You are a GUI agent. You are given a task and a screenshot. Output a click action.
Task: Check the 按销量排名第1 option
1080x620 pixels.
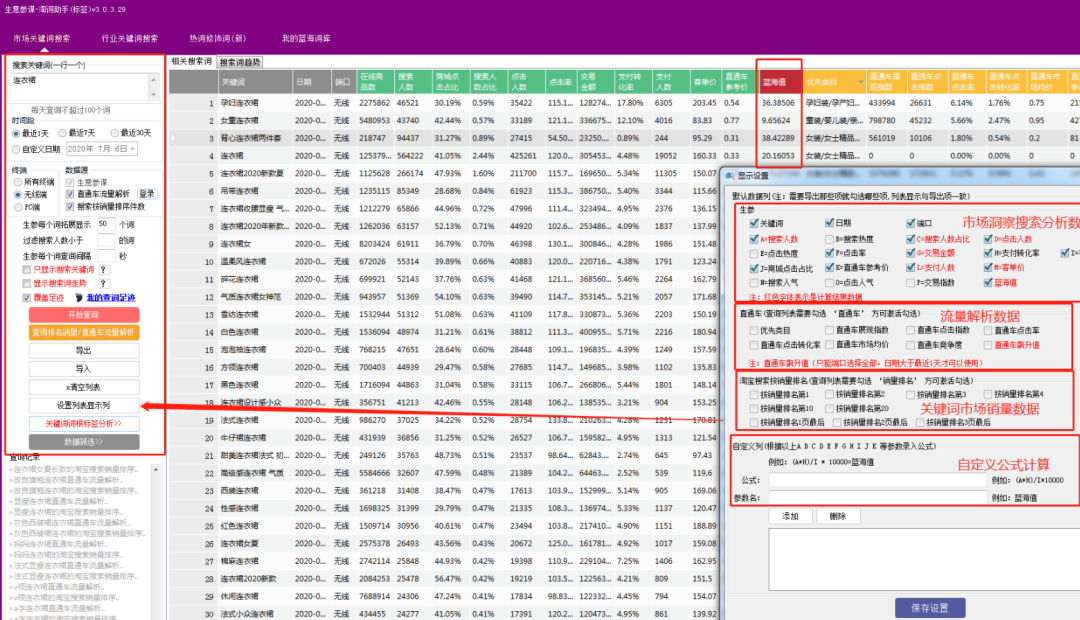(753, 395)
